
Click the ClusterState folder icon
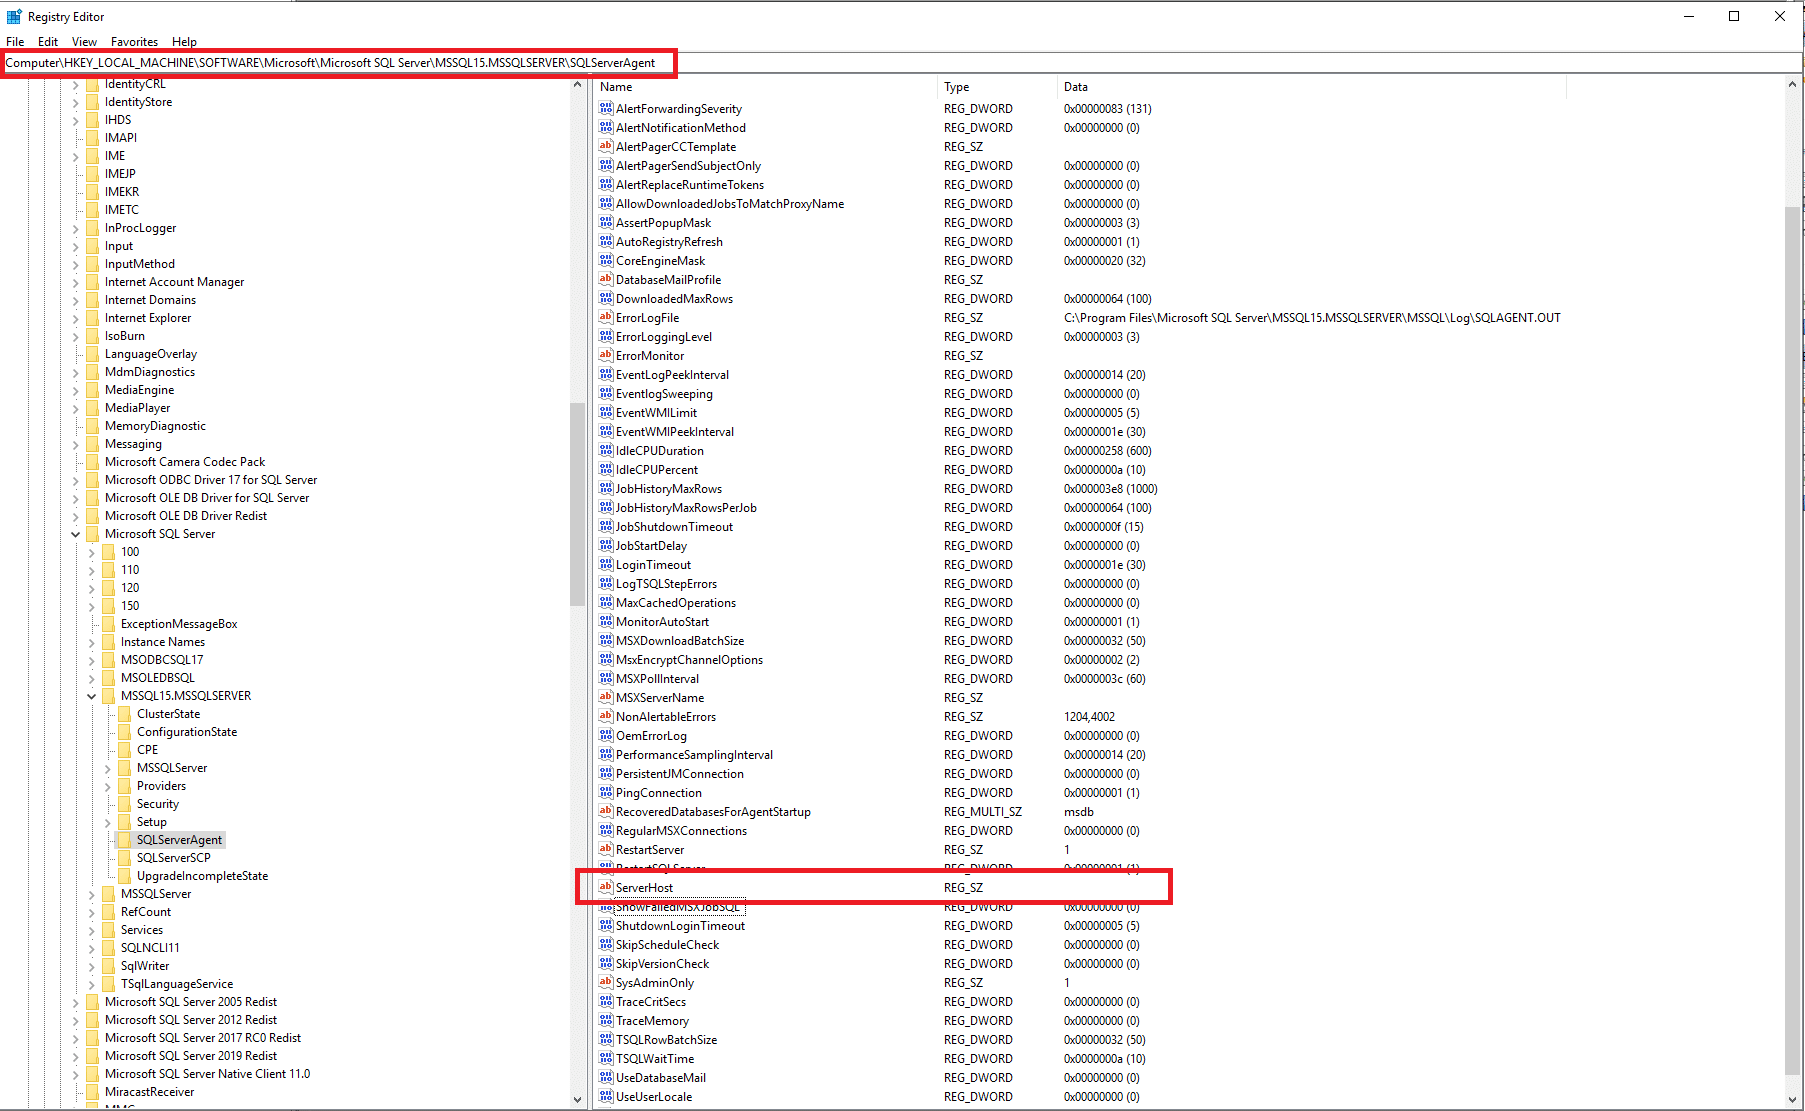pos(125,714)
